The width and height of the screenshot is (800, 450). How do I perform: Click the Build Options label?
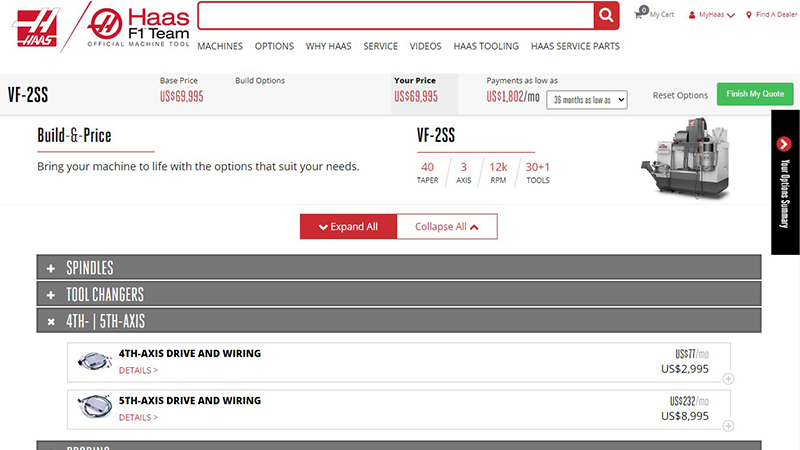pos(260,81)
